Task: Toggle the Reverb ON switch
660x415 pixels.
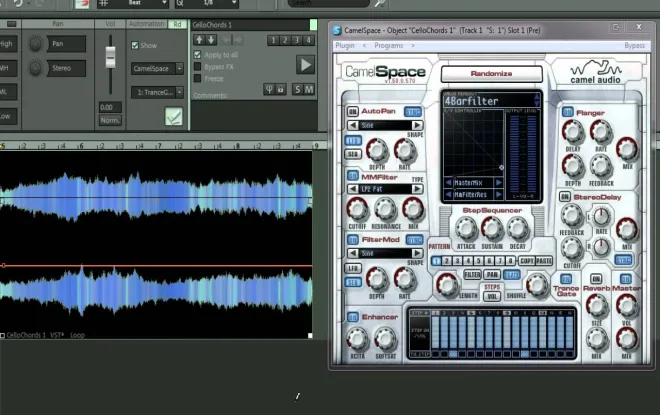Action: pos(596,279)
